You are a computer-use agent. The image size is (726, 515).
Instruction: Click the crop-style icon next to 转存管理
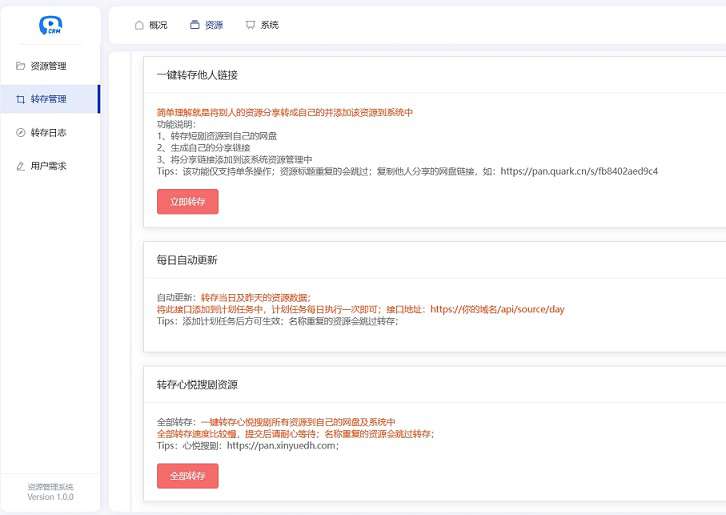point(21,99)
